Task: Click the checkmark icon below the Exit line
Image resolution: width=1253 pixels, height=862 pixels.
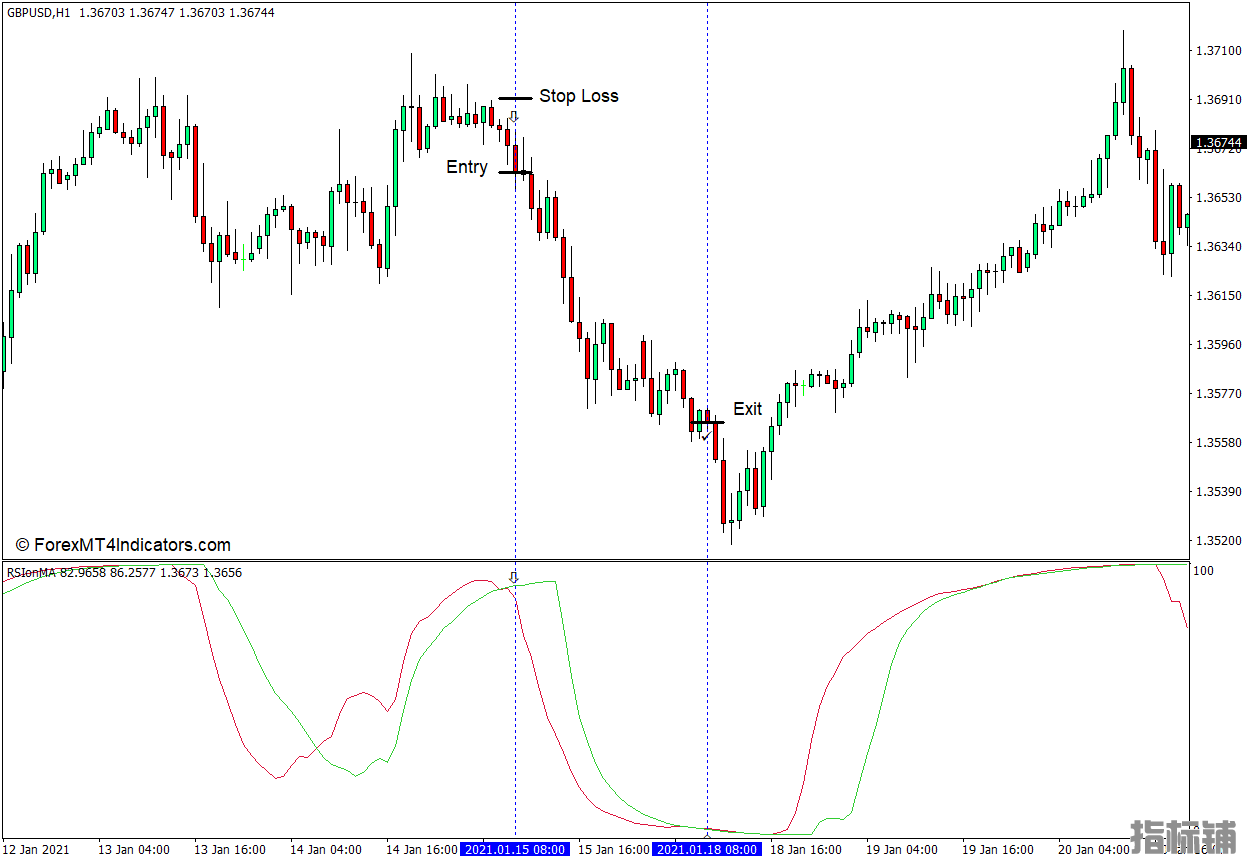Action: [706, 437]
